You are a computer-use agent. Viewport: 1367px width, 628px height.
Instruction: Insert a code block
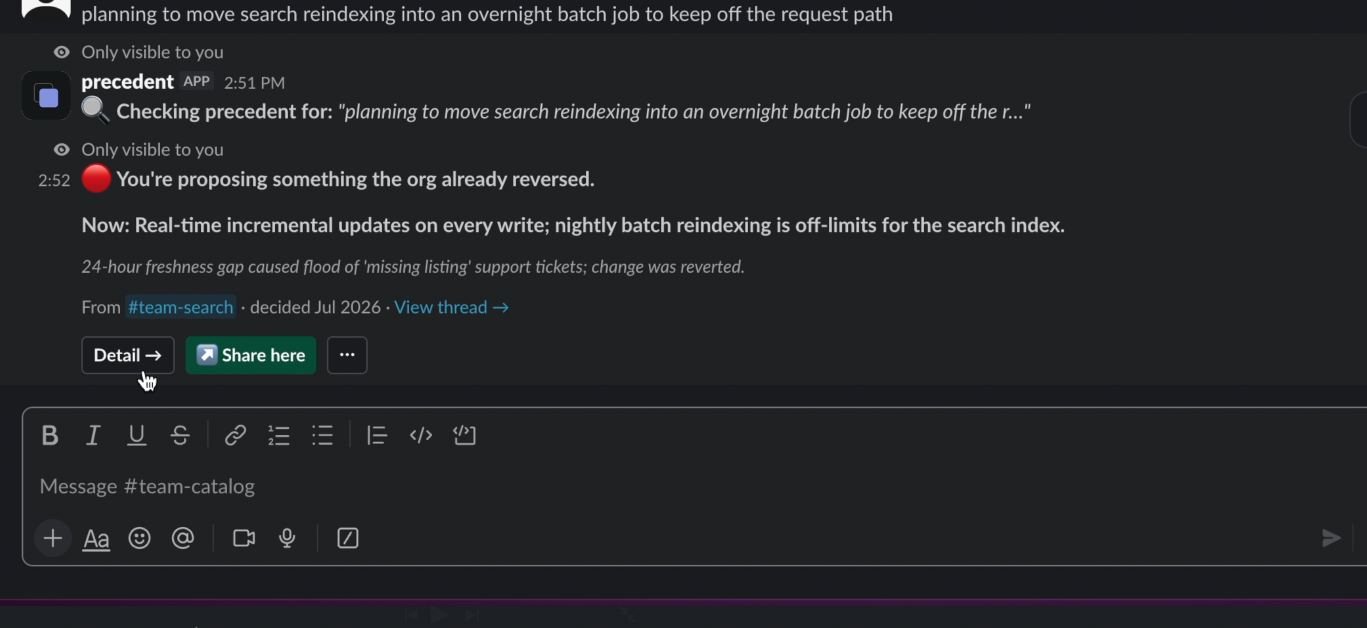coord(464,435)
